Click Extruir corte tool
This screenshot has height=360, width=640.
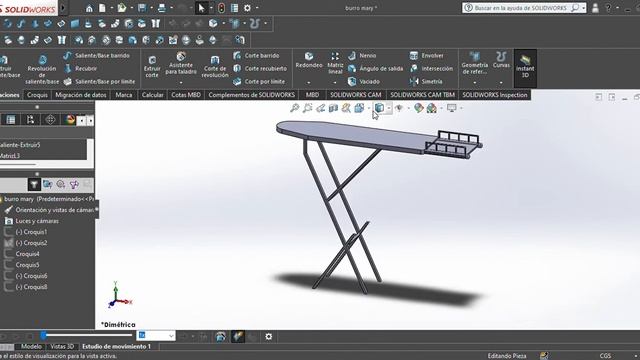coord(152,67)
